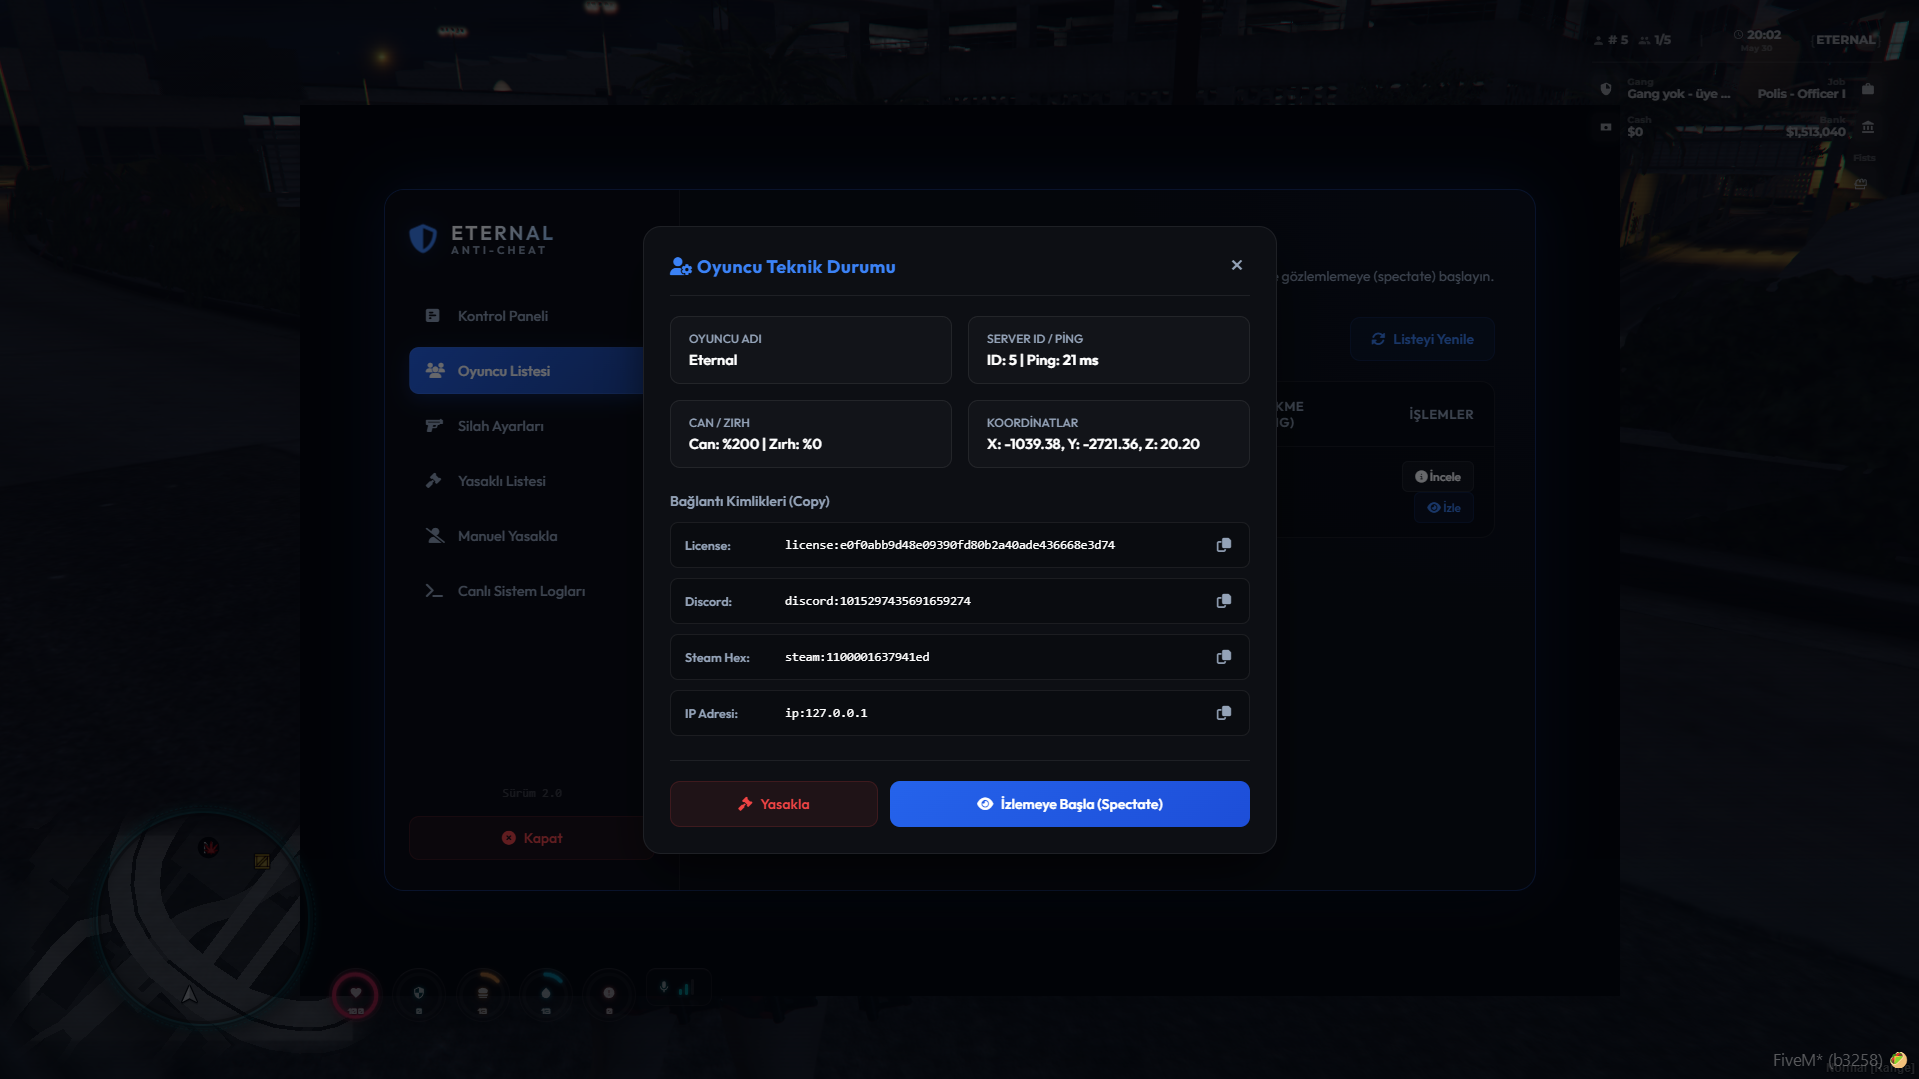The image size is (1919, 1079).
Task: Click the Canlı Sistem Logları terminal icon
Action: (x=434, y=591)
